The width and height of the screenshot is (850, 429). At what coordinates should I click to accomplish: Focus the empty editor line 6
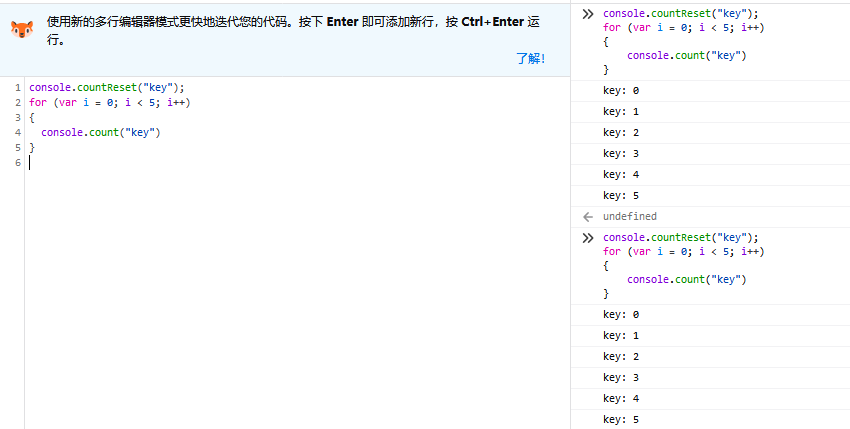[297, 163]
